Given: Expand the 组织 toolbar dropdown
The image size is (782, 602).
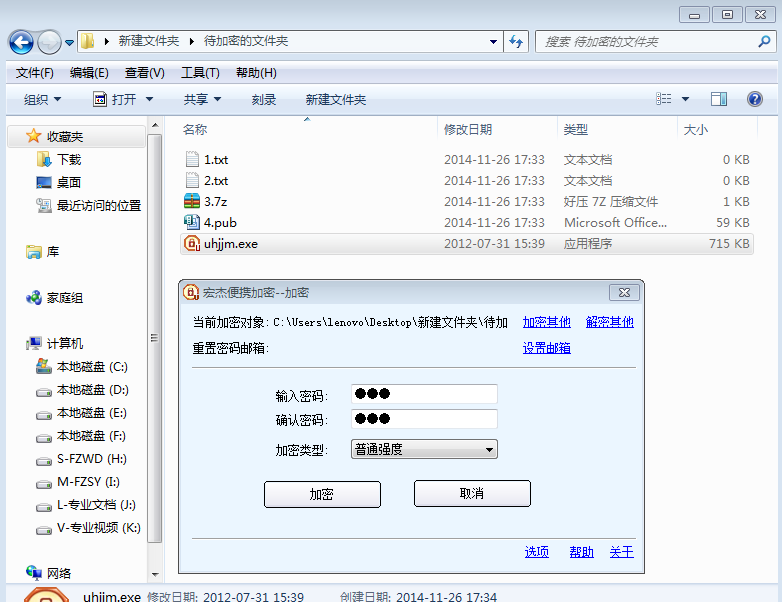Looking at the screenshot, I should pos(42,99).
